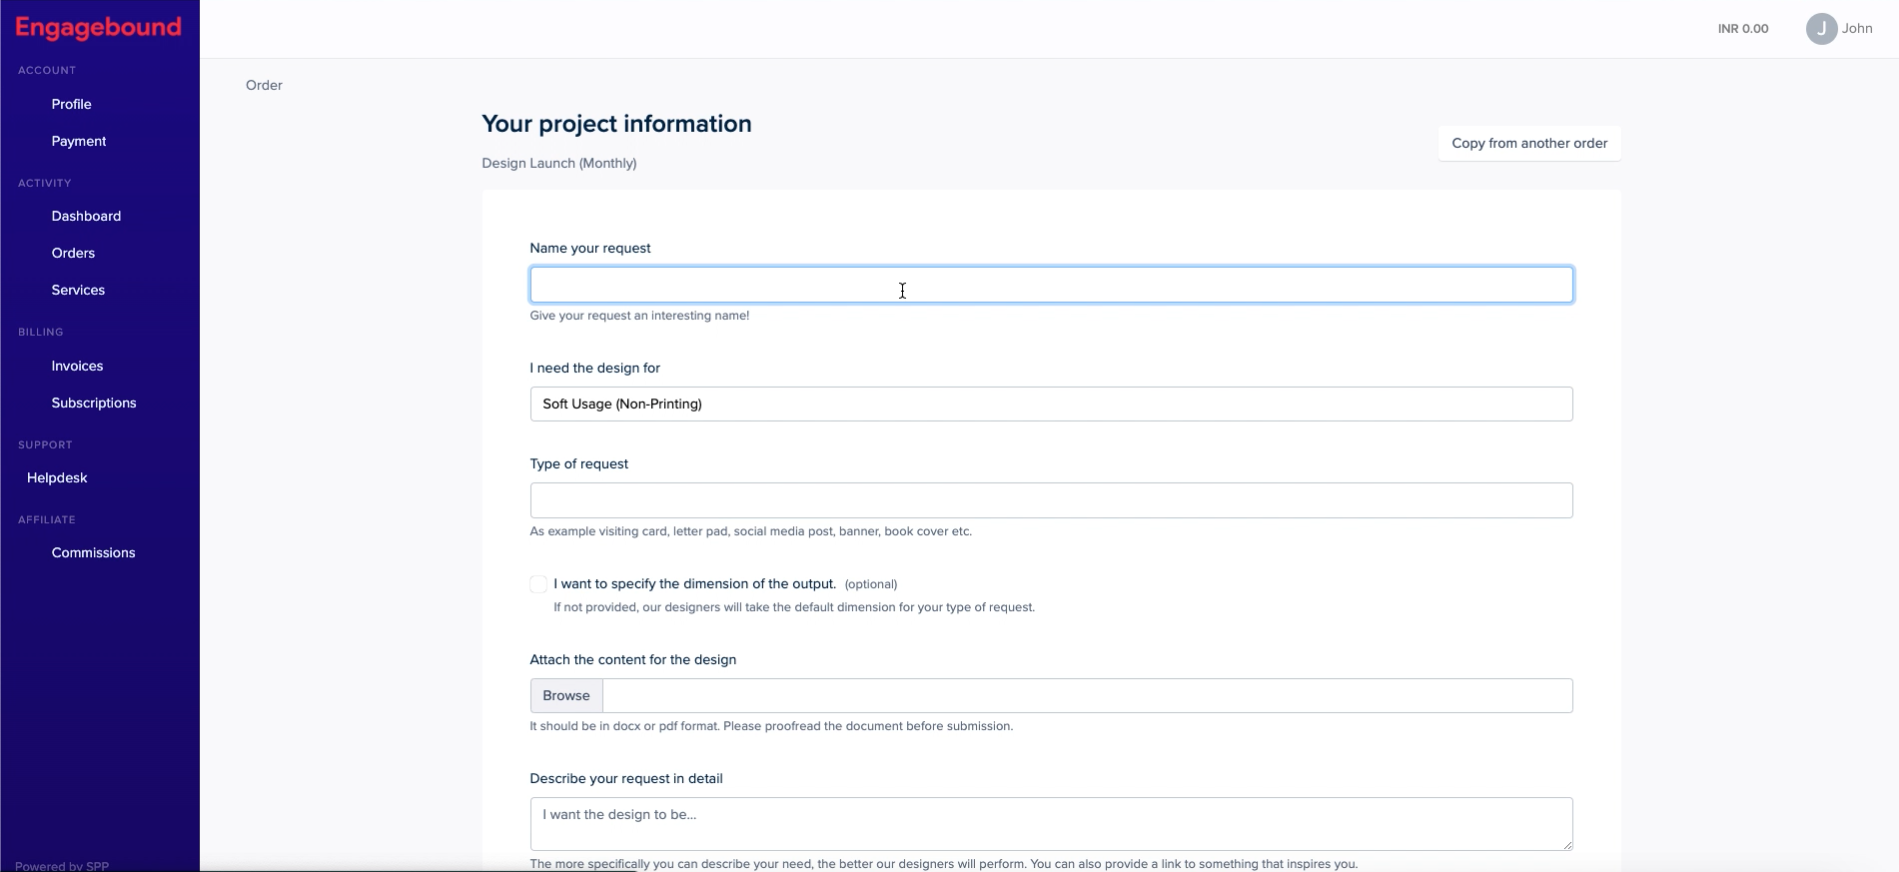Screen dimensions: 1899x872
Task: Open the 'I need the design for' dropdown
Action: click(x=1050, y=404)
